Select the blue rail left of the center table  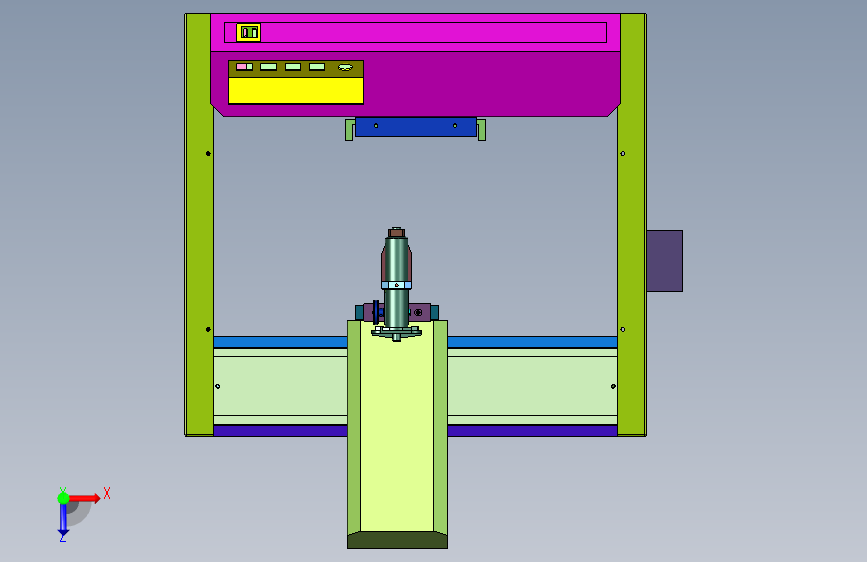point(280,342)
